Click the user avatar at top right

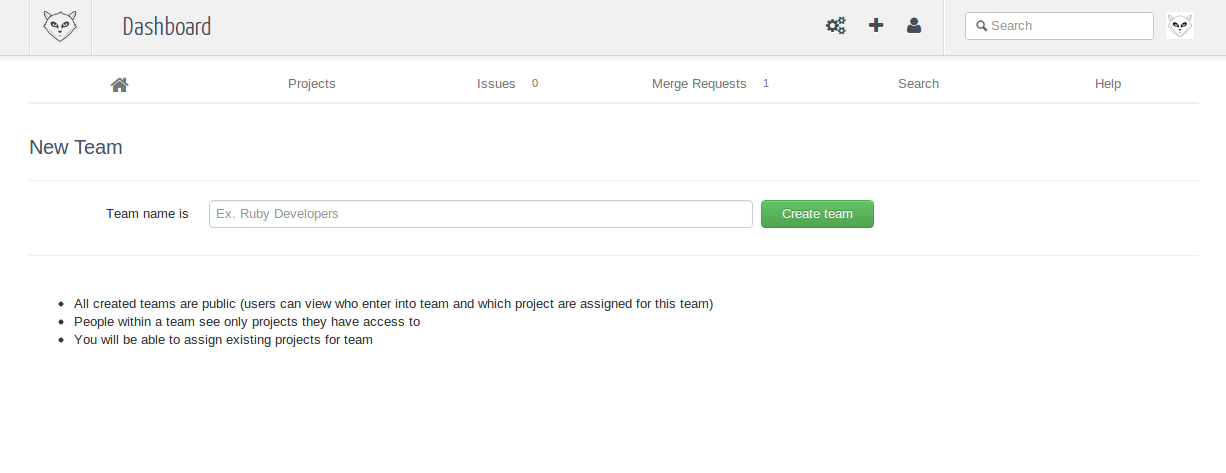click(1180, 26)
